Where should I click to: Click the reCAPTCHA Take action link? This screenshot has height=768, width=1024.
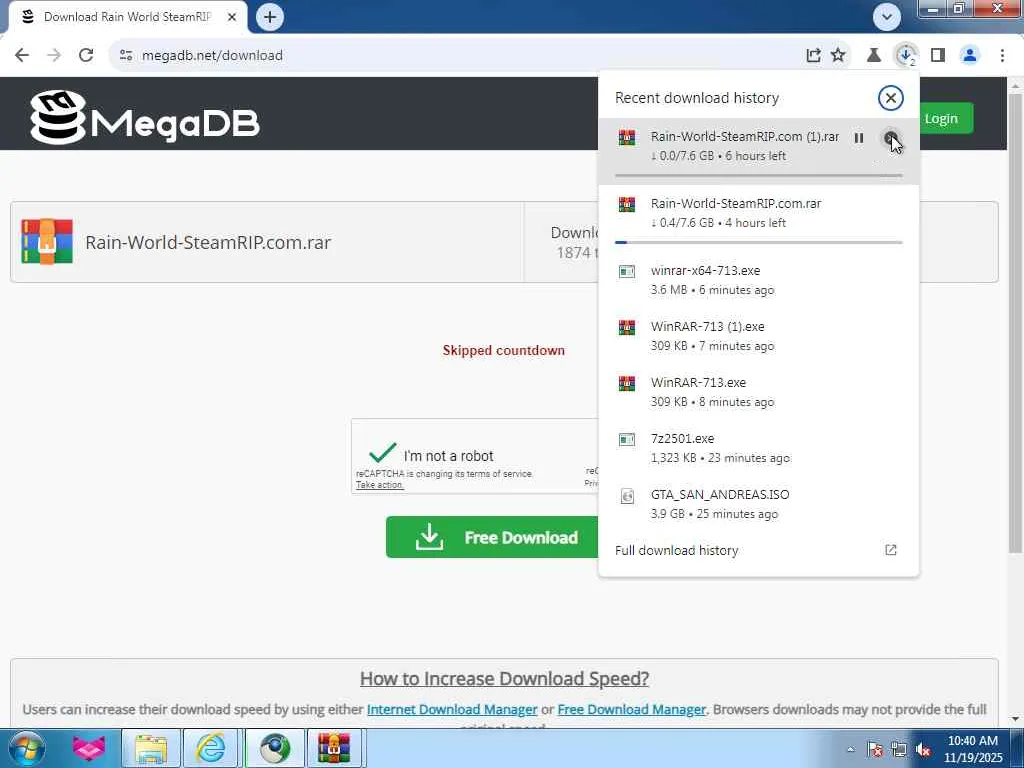tap(379, 485)
